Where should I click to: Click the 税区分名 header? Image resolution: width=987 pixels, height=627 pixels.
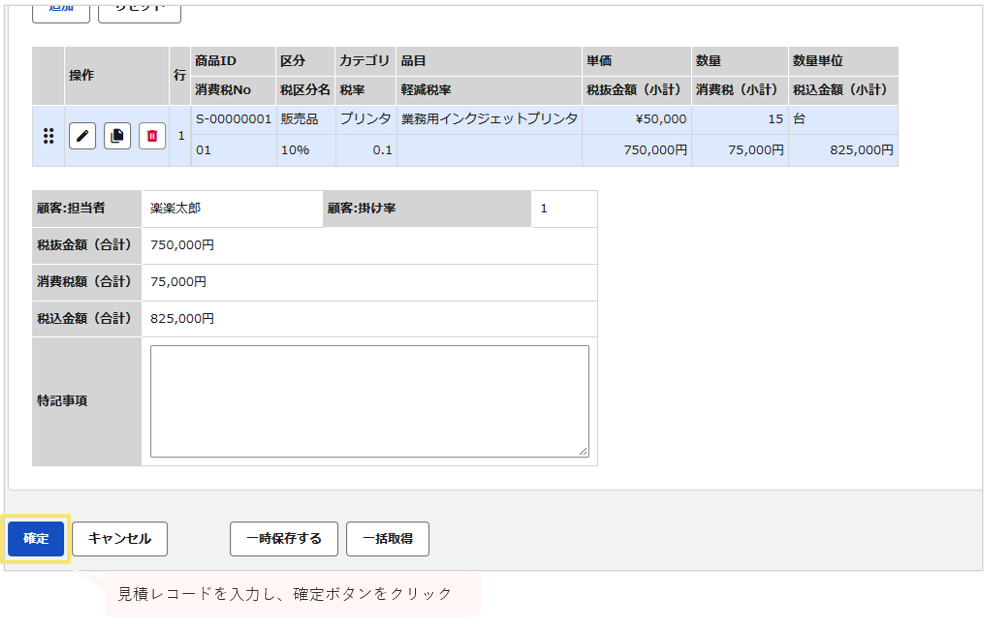(305, 90)
